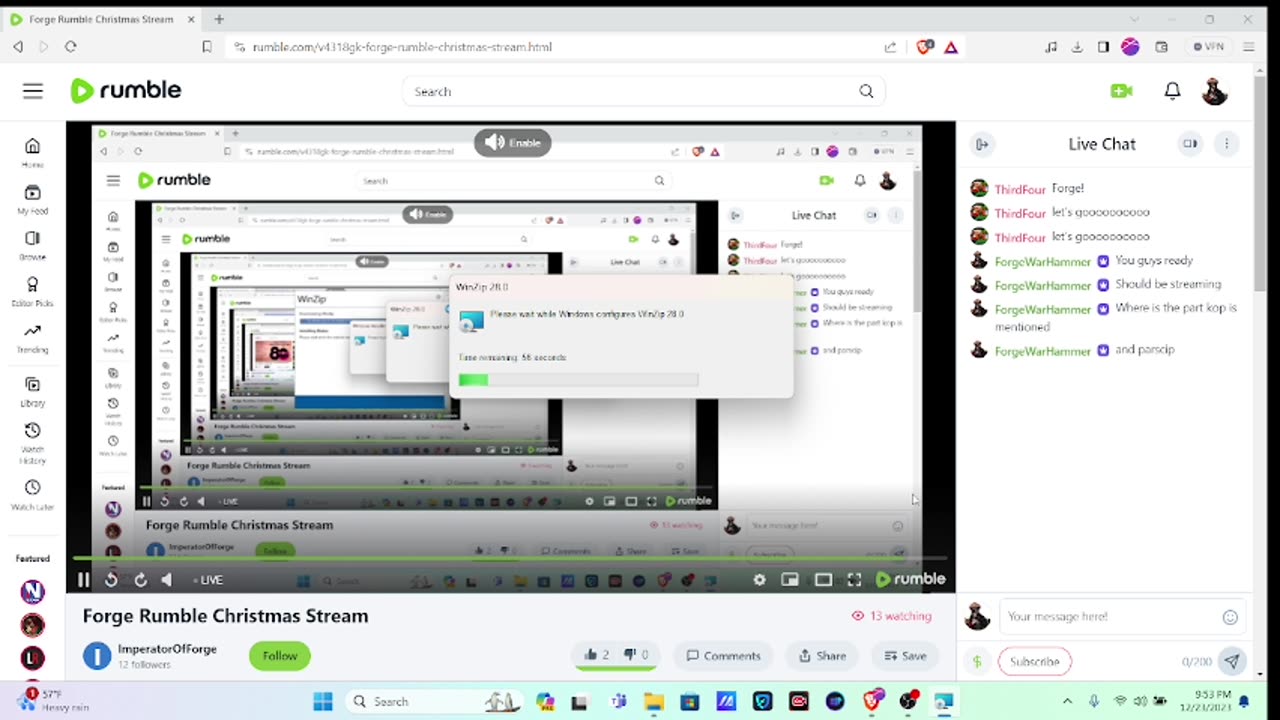This screenshot has width=1280, height=720.
Task: Toggle theater mode in player
Action: [x=823, y=579]
